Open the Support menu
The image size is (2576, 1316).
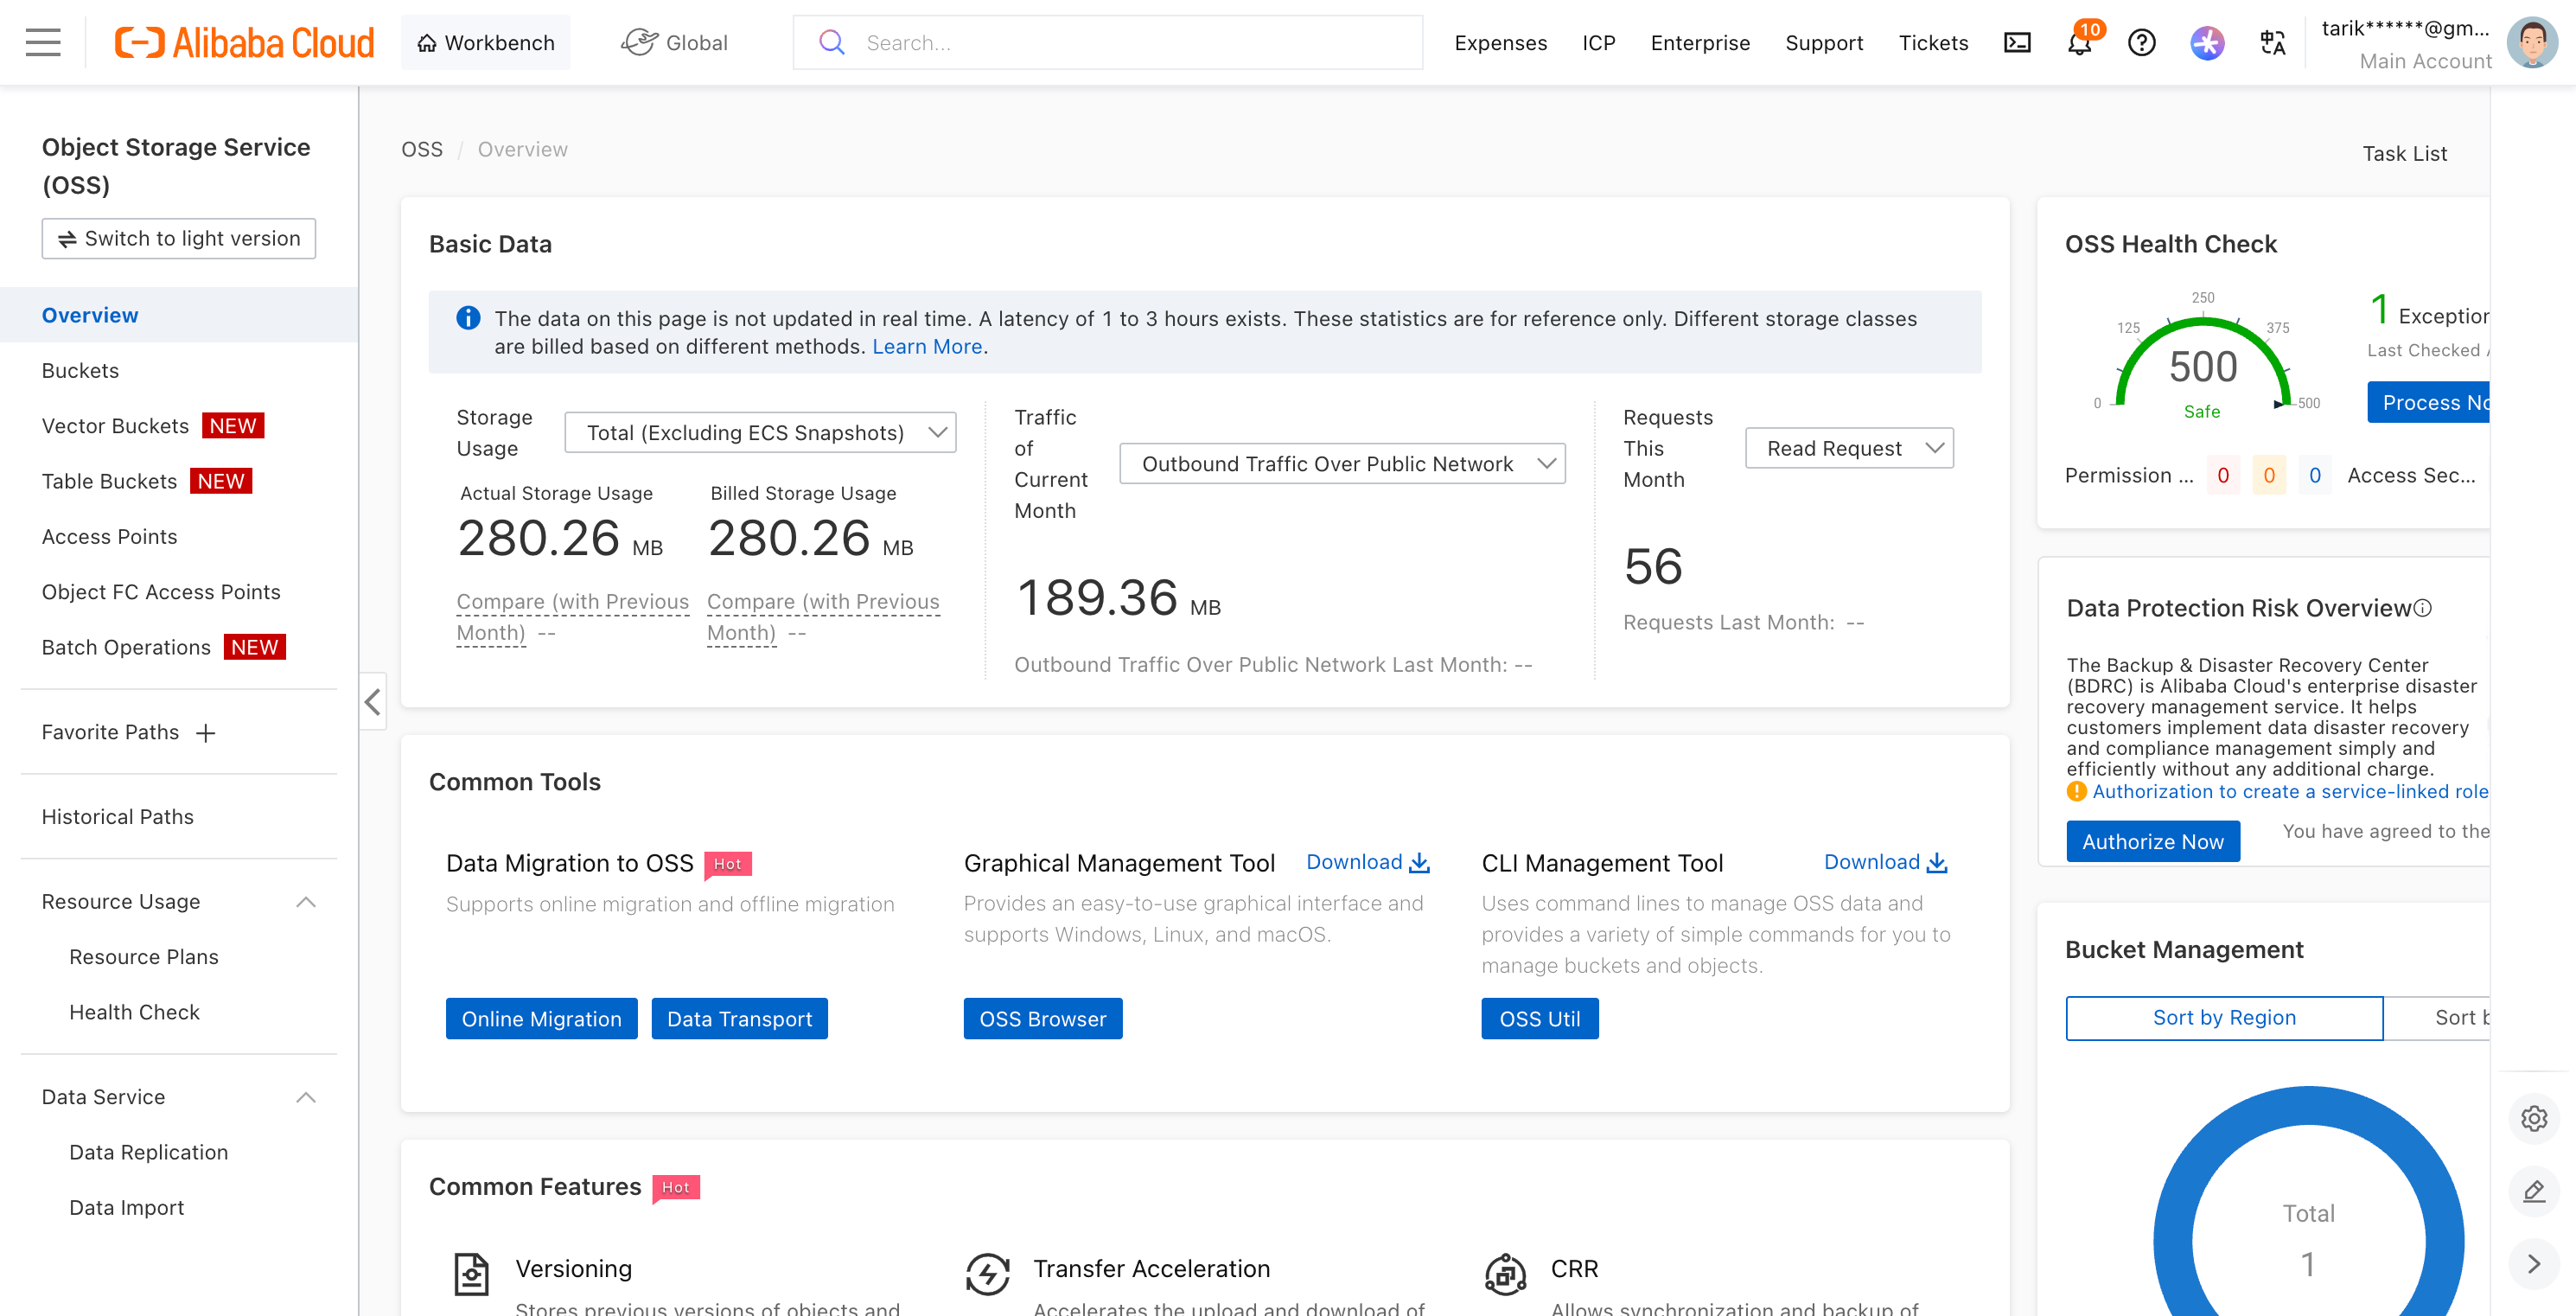[1824, 43]
